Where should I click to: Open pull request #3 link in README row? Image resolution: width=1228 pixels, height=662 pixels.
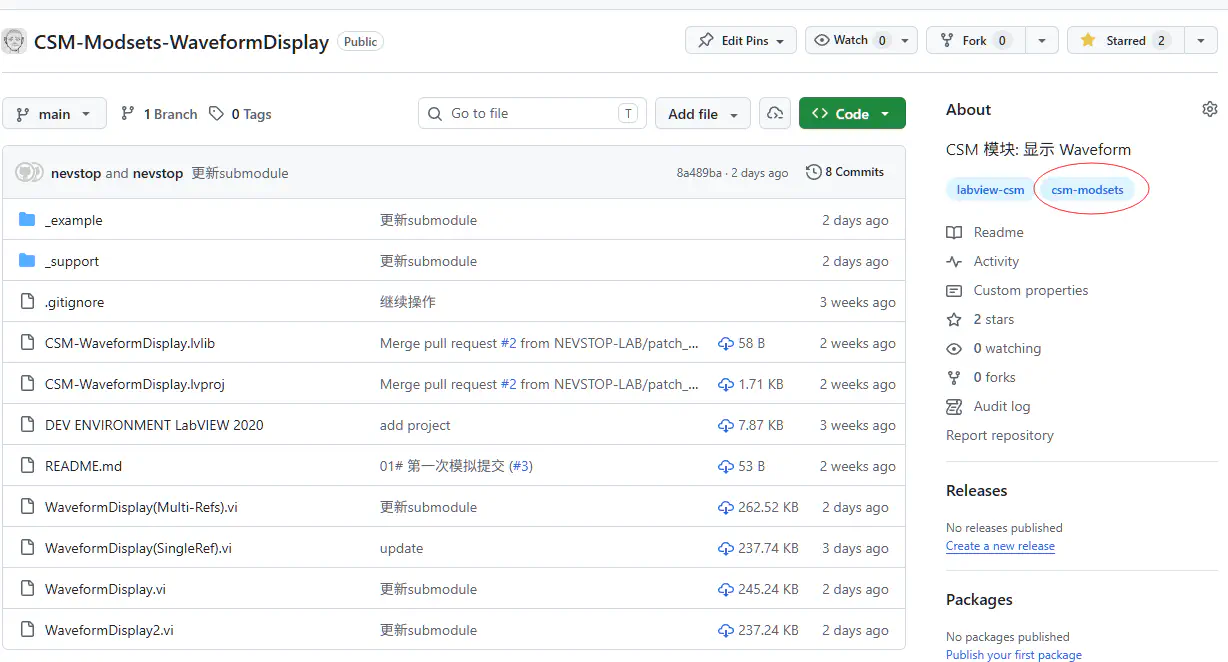click(x=522, y=466)
